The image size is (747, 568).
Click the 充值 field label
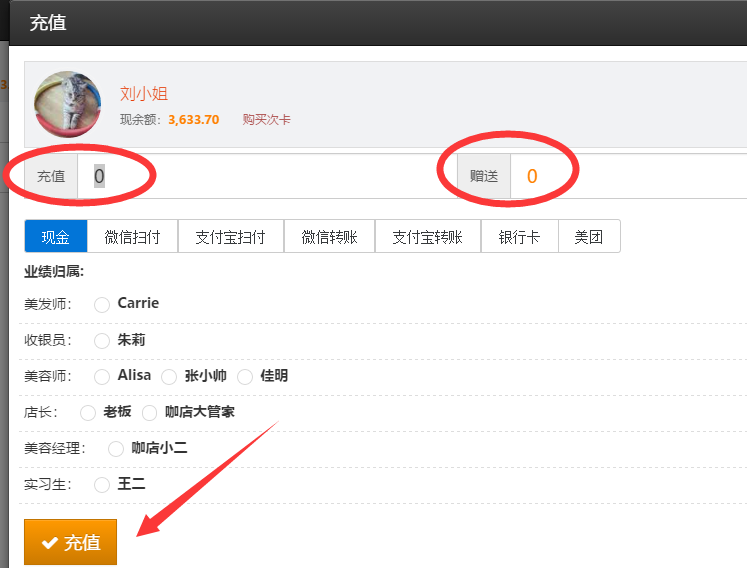[x=51, y=176]
